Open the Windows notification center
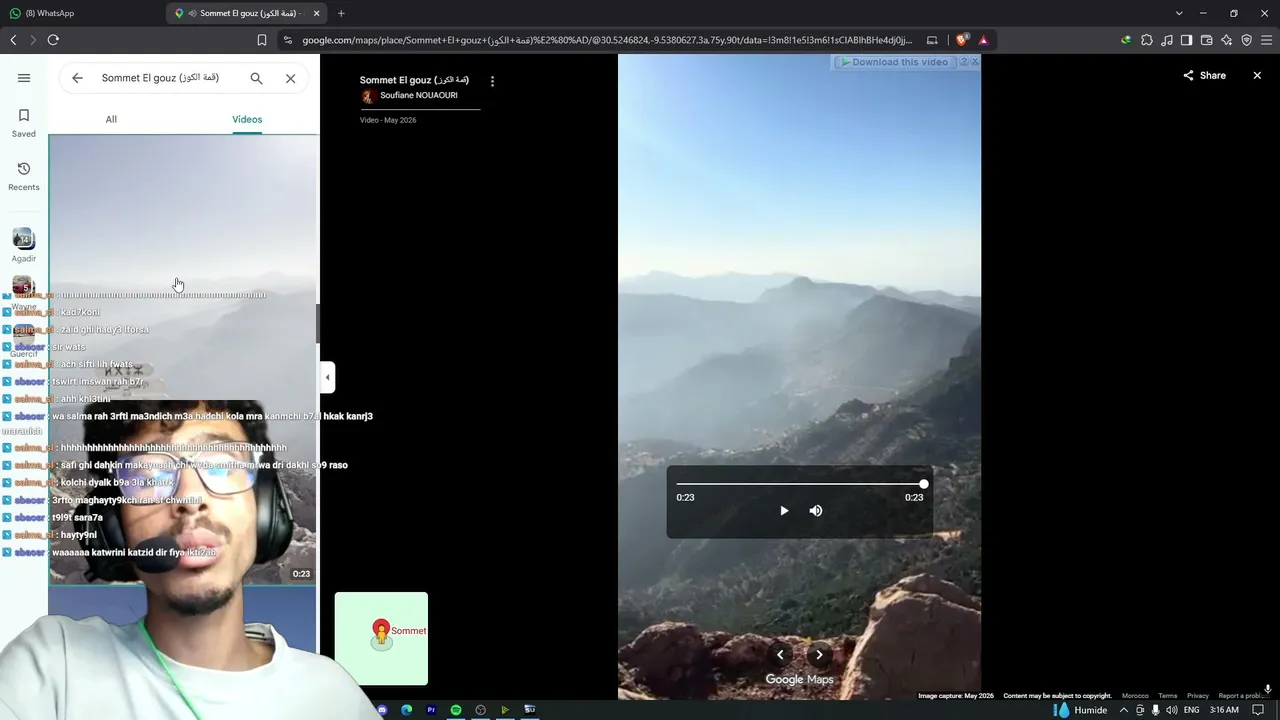Screen dimensions: 1280x720 point(1259,710)
